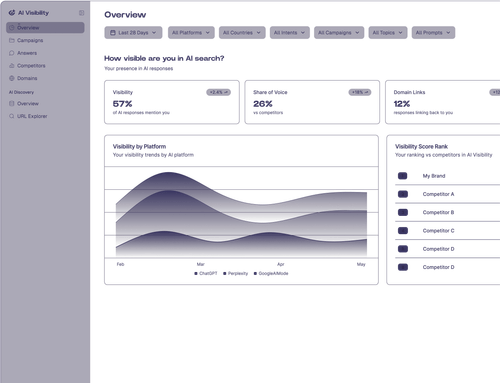Click the rank badge next to My Brand
Screen dimensions: 500x383
(x=403, y=176)
